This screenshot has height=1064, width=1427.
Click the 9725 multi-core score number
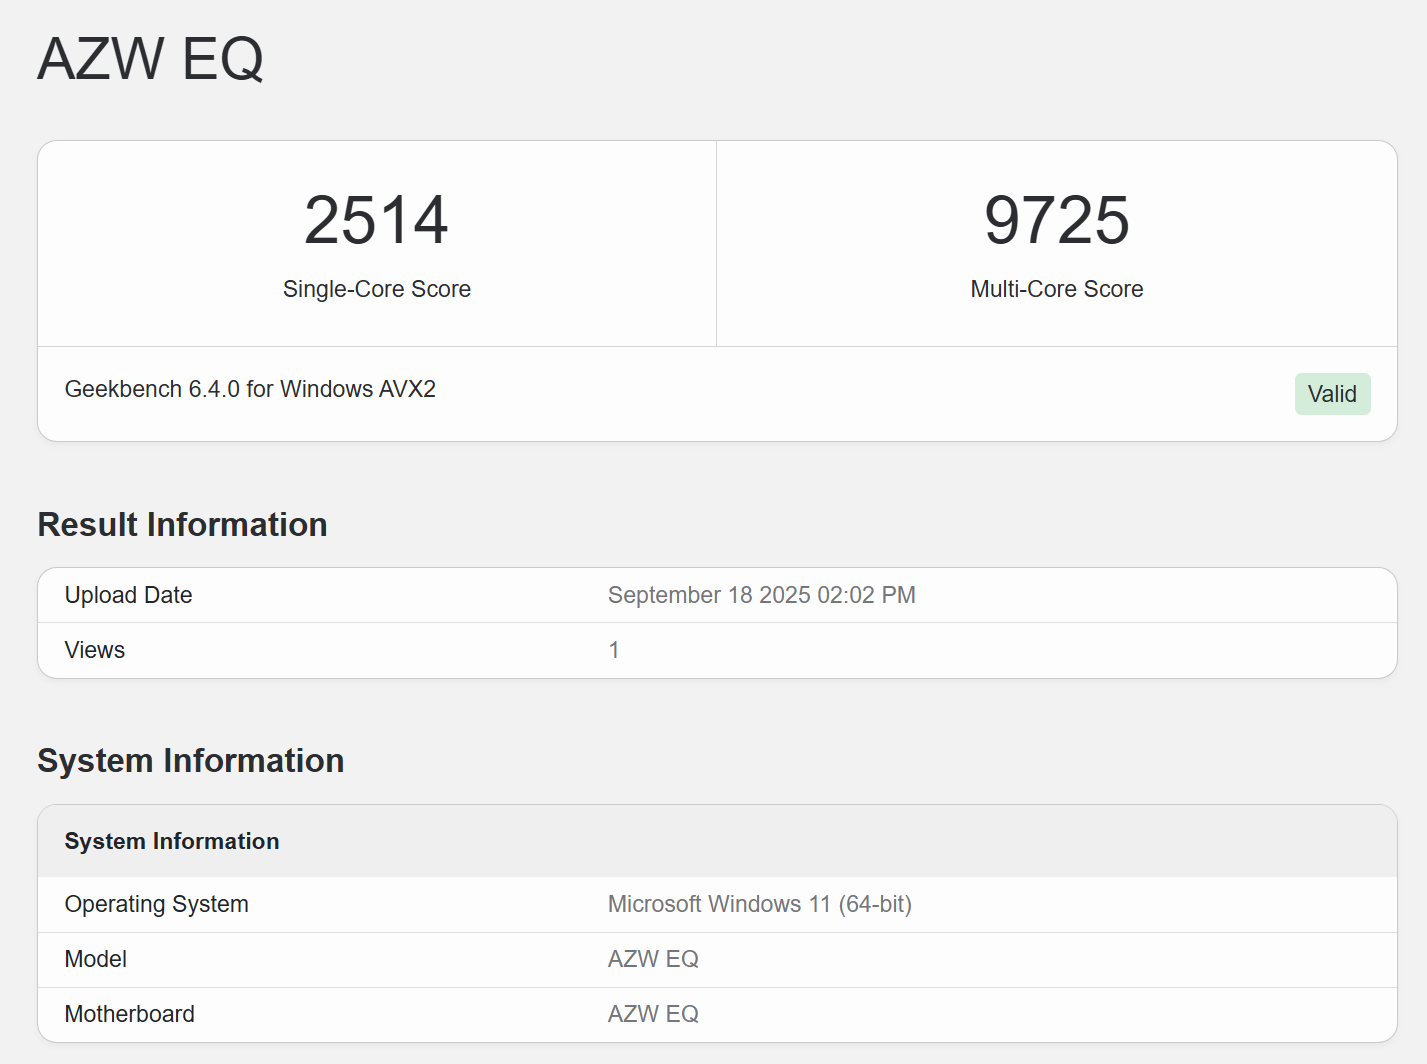1056,221
